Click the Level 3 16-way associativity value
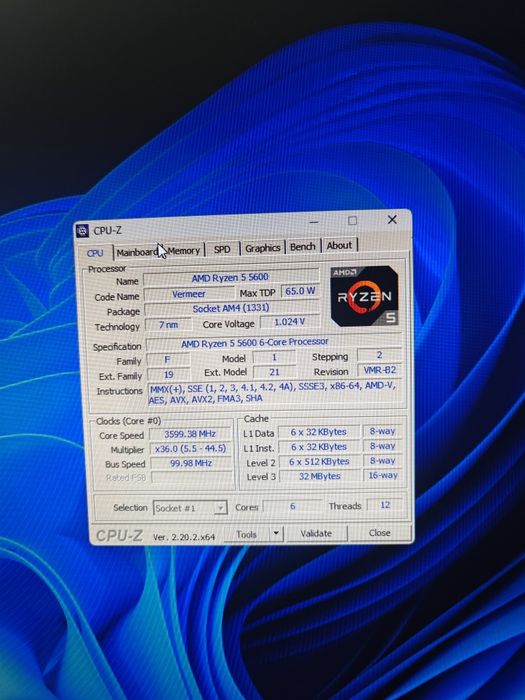The width and height of the screenshot is (525, 700). [x=383, y=475]
